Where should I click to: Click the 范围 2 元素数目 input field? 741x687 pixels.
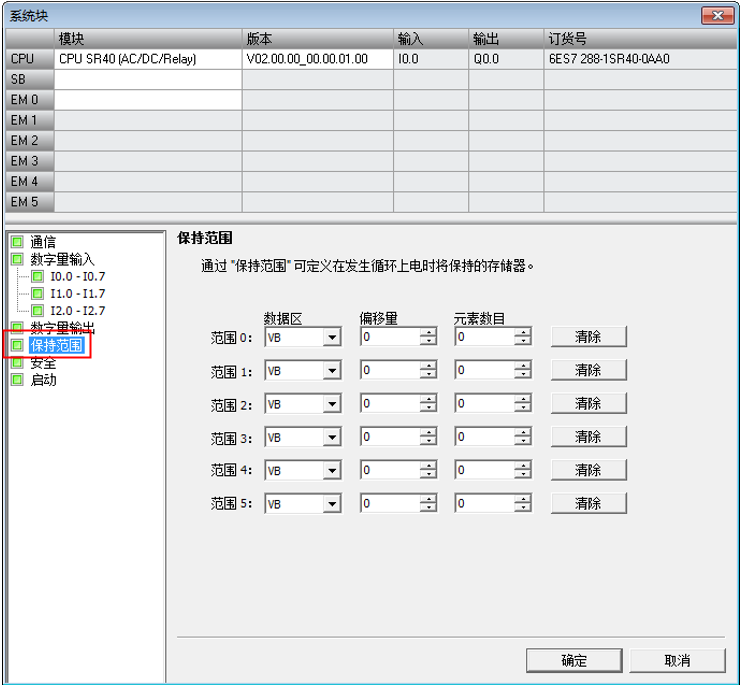pos(484,405)
